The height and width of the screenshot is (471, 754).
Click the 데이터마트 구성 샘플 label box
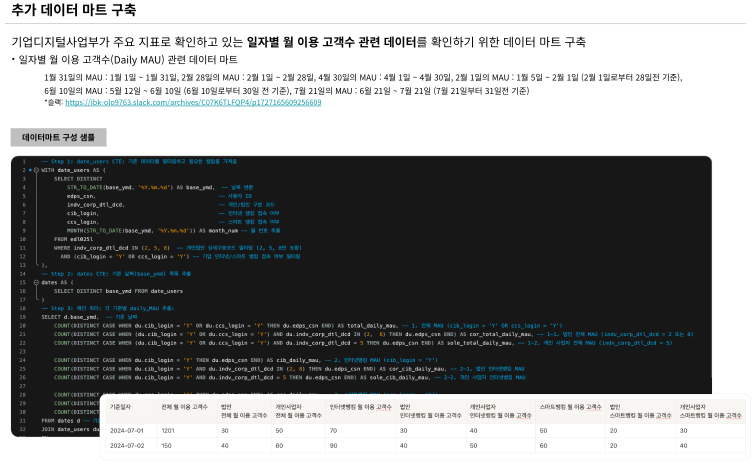click(59, 137)
